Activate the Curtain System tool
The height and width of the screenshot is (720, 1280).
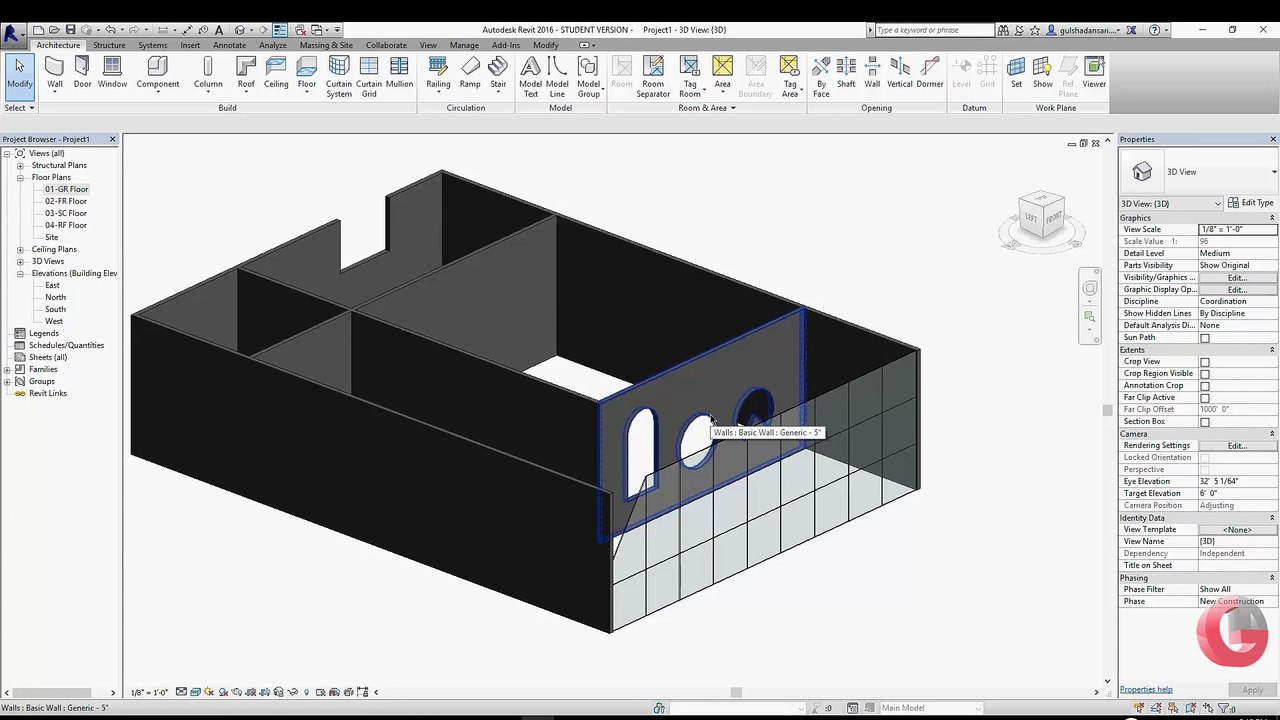click(339, 77)
